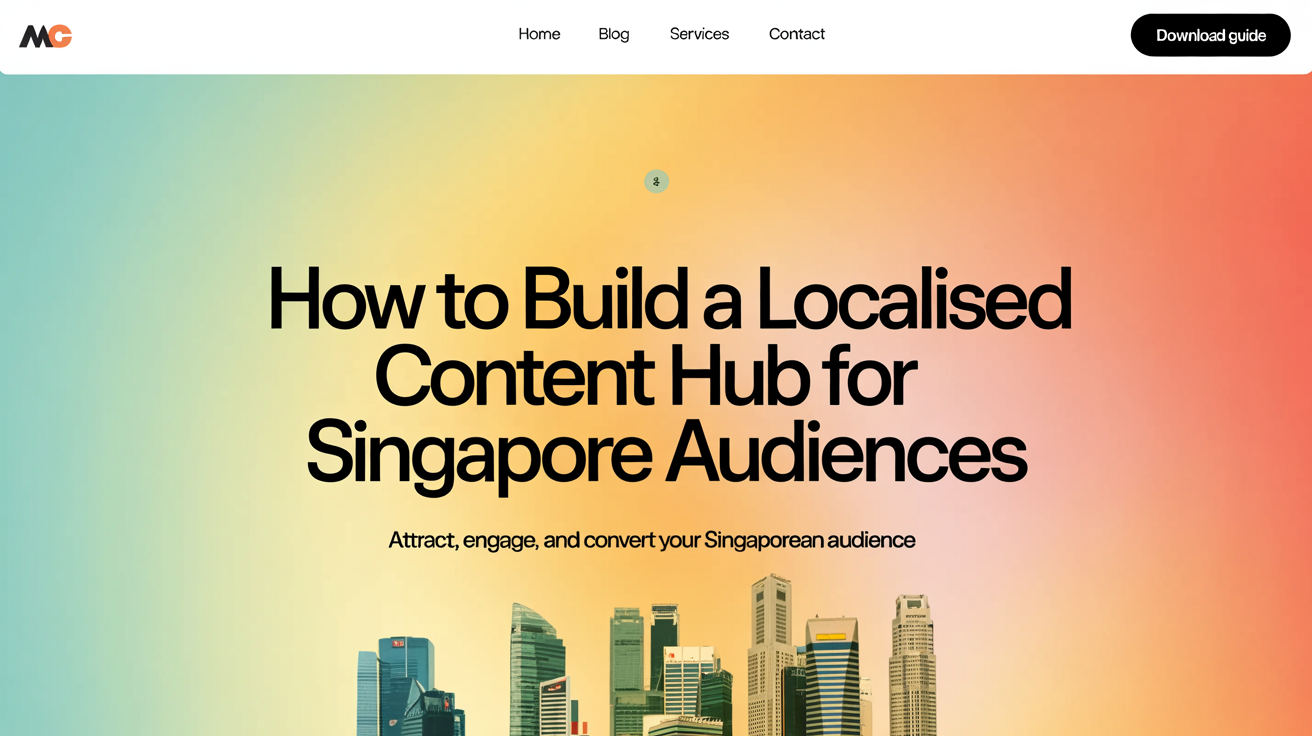This screenshot has width=1312, height=736.
Task: Click the rightmost beige skyscraper
Action: coord(913,660)
